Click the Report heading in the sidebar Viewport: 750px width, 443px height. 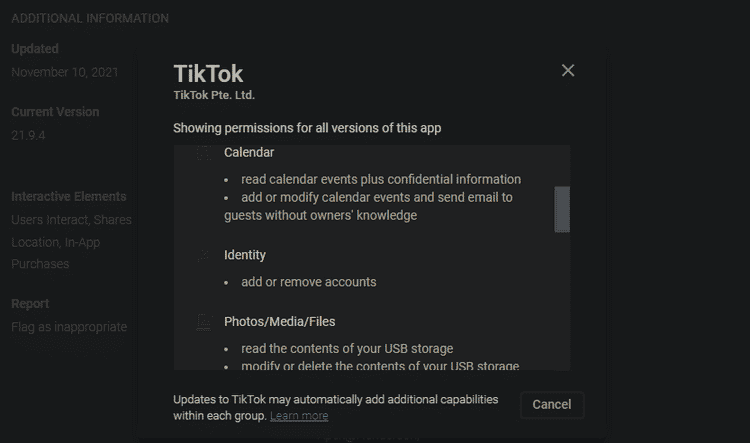coord(30,304)
